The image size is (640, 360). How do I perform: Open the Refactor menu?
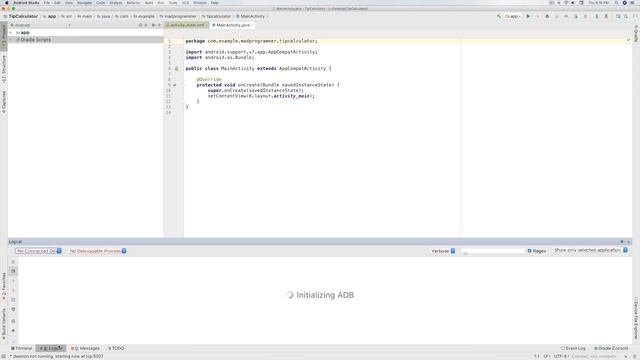(133, 2)
